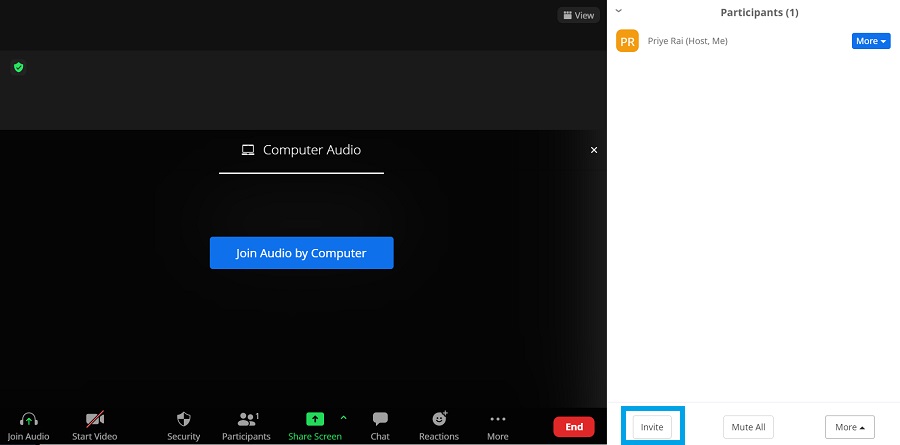Open the View layout menu
Viewport: 900px width, 445px height.
click(578, 15)
